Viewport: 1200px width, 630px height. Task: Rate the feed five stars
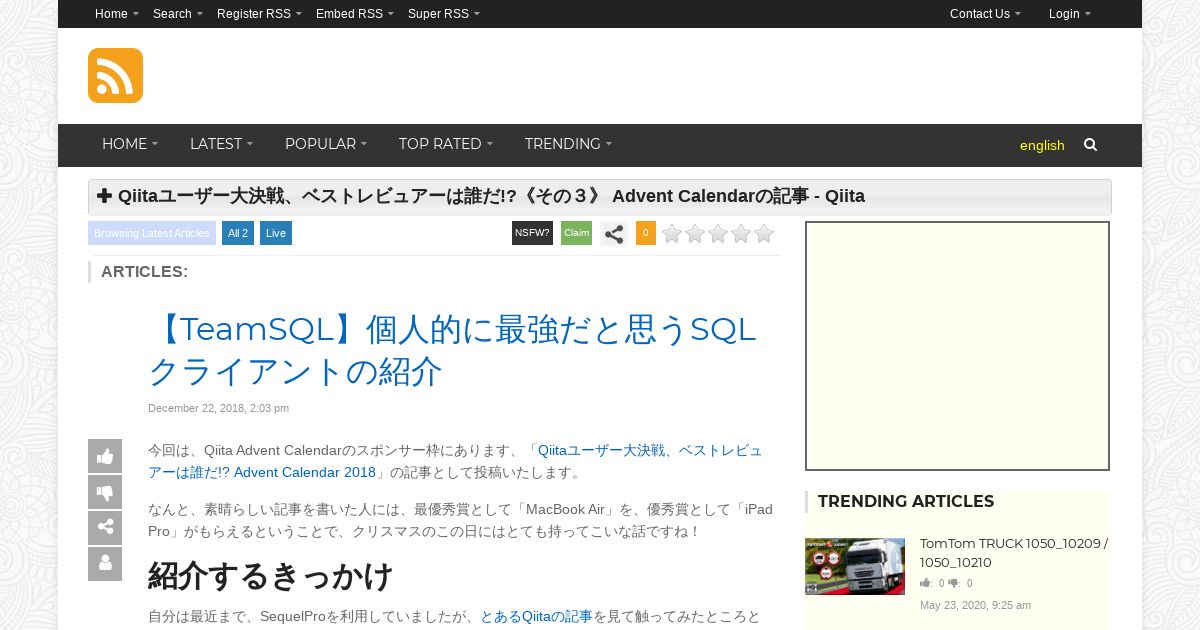(764, 234)
